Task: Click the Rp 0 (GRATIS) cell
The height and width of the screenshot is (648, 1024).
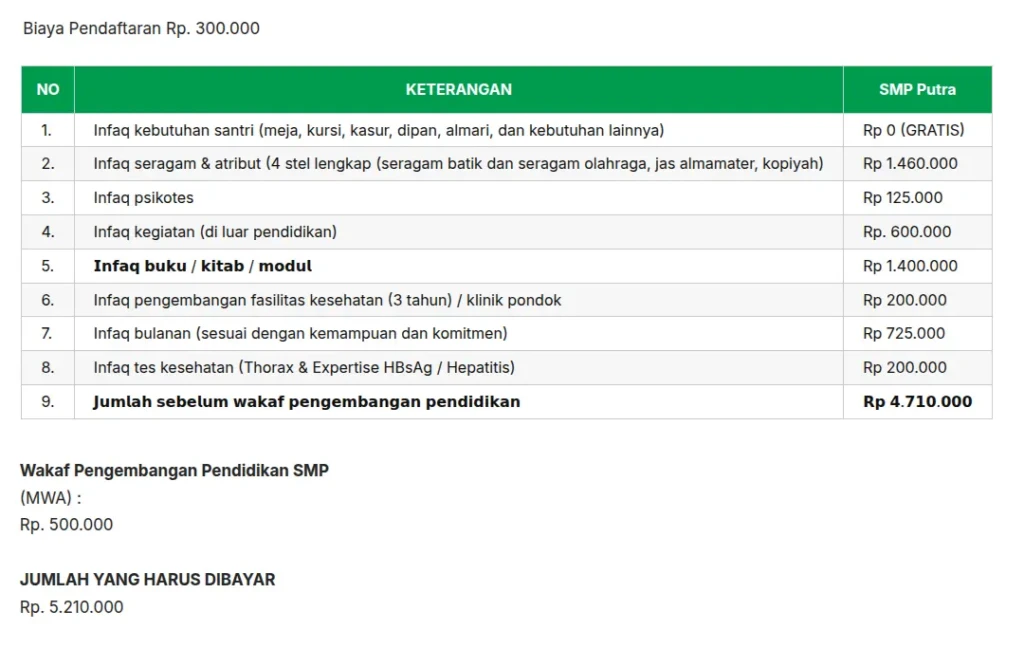Action: pos(913,130)
